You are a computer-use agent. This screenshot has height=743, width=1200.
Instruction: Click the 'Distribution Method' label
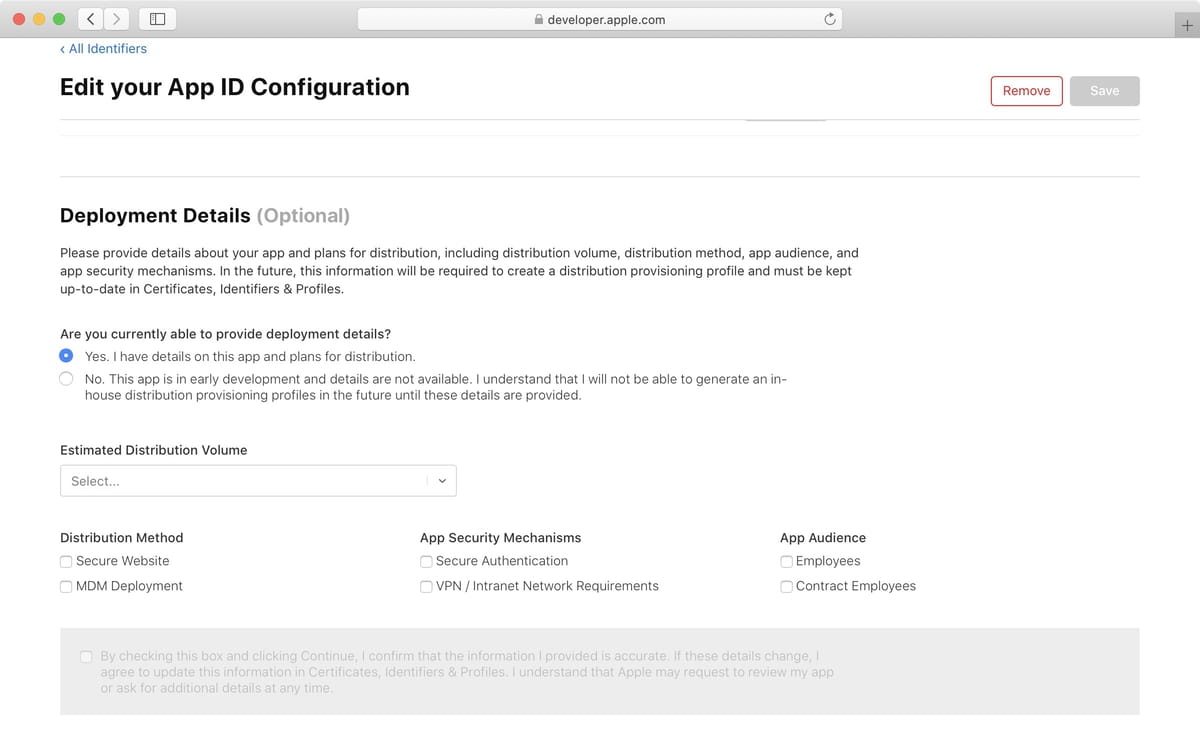coord(122,538)
